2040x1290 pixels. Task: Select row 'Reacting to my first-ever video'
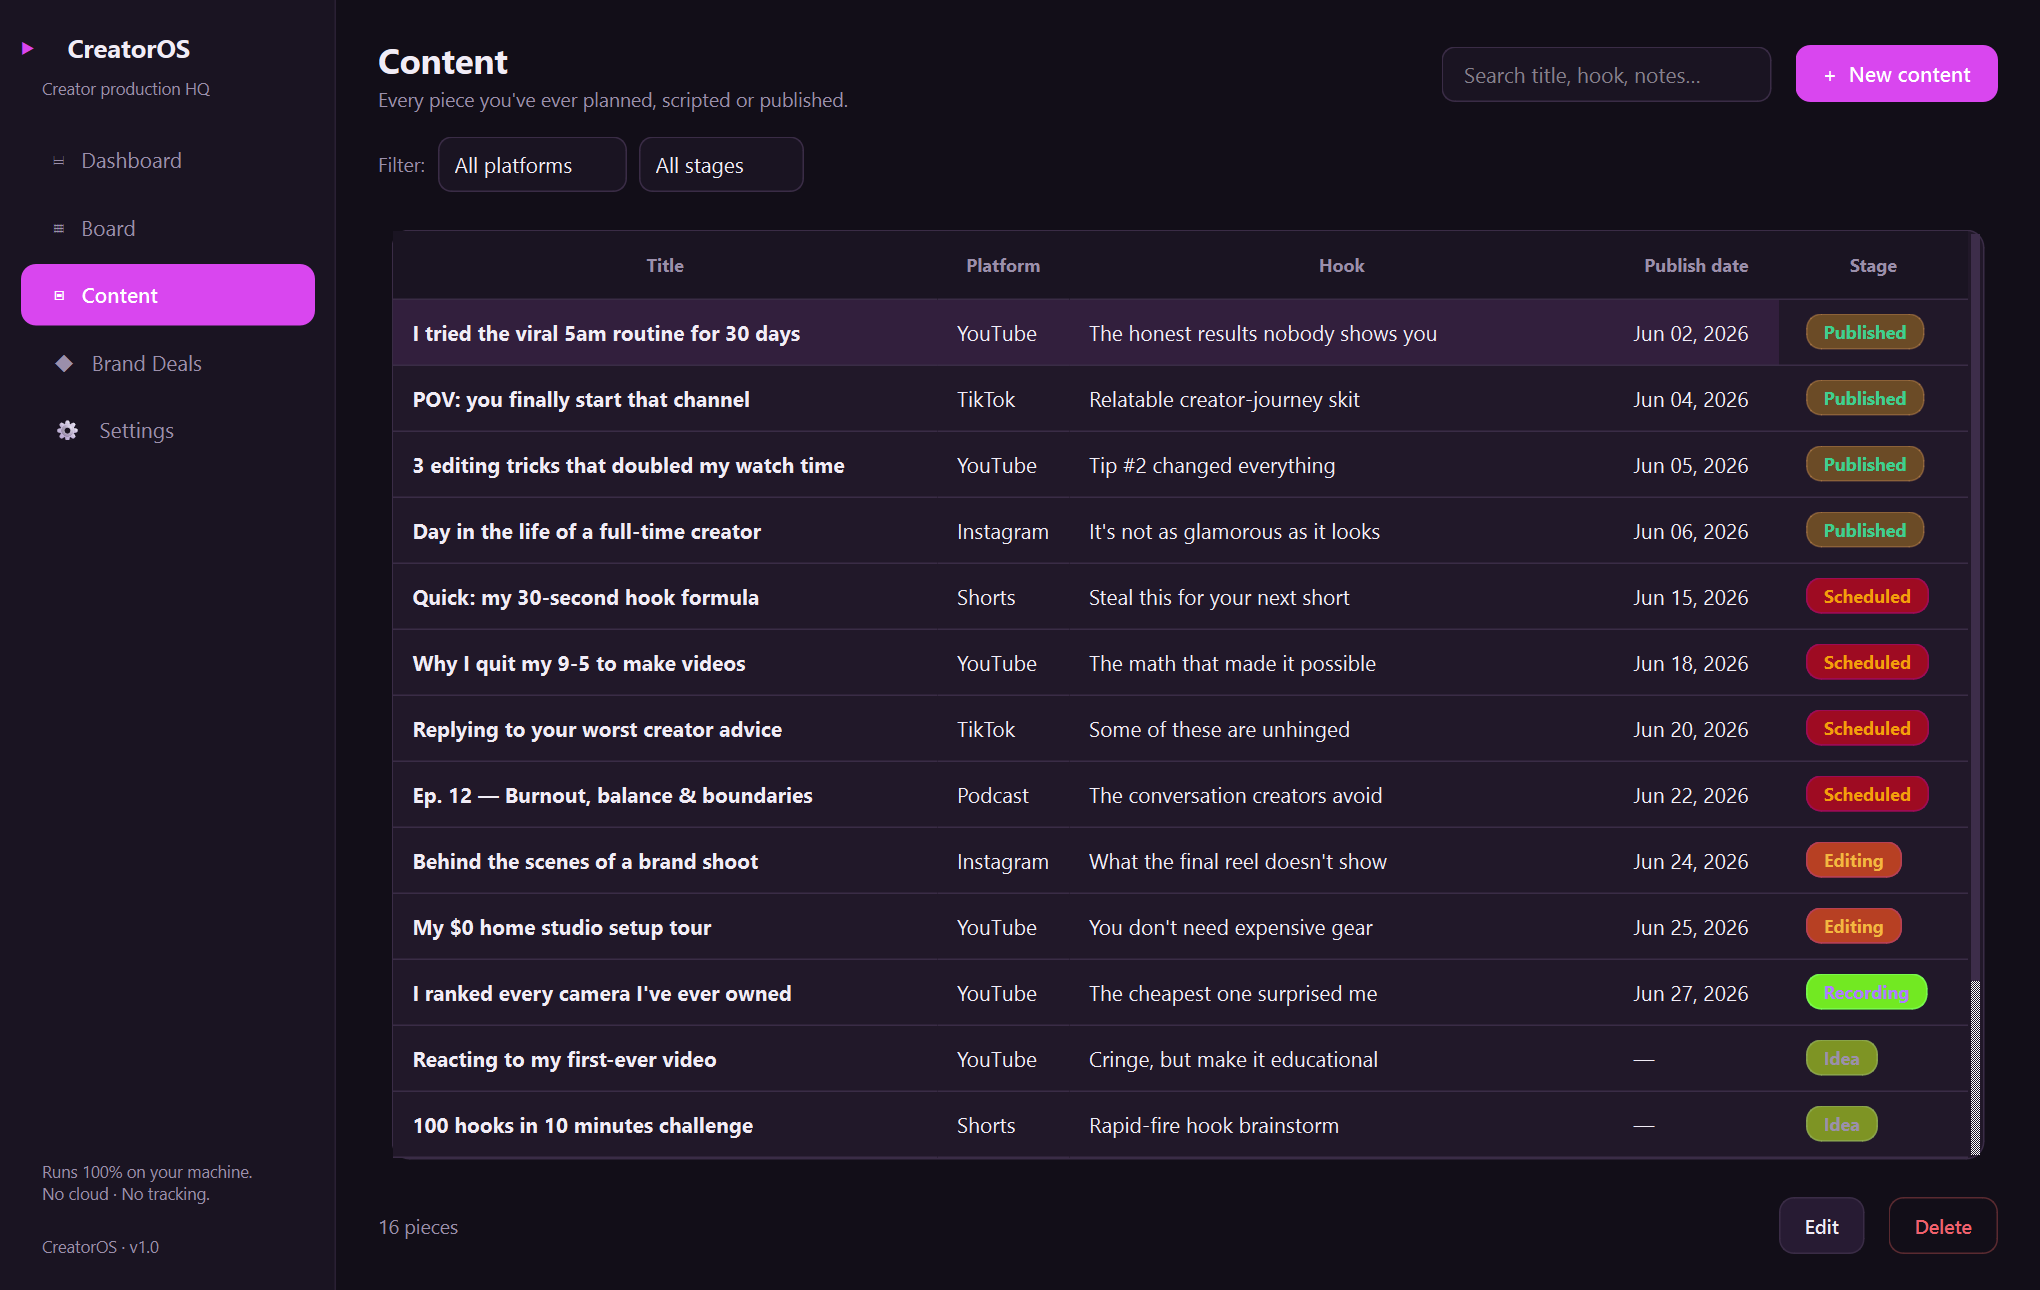click(x=1180, y=1059)
